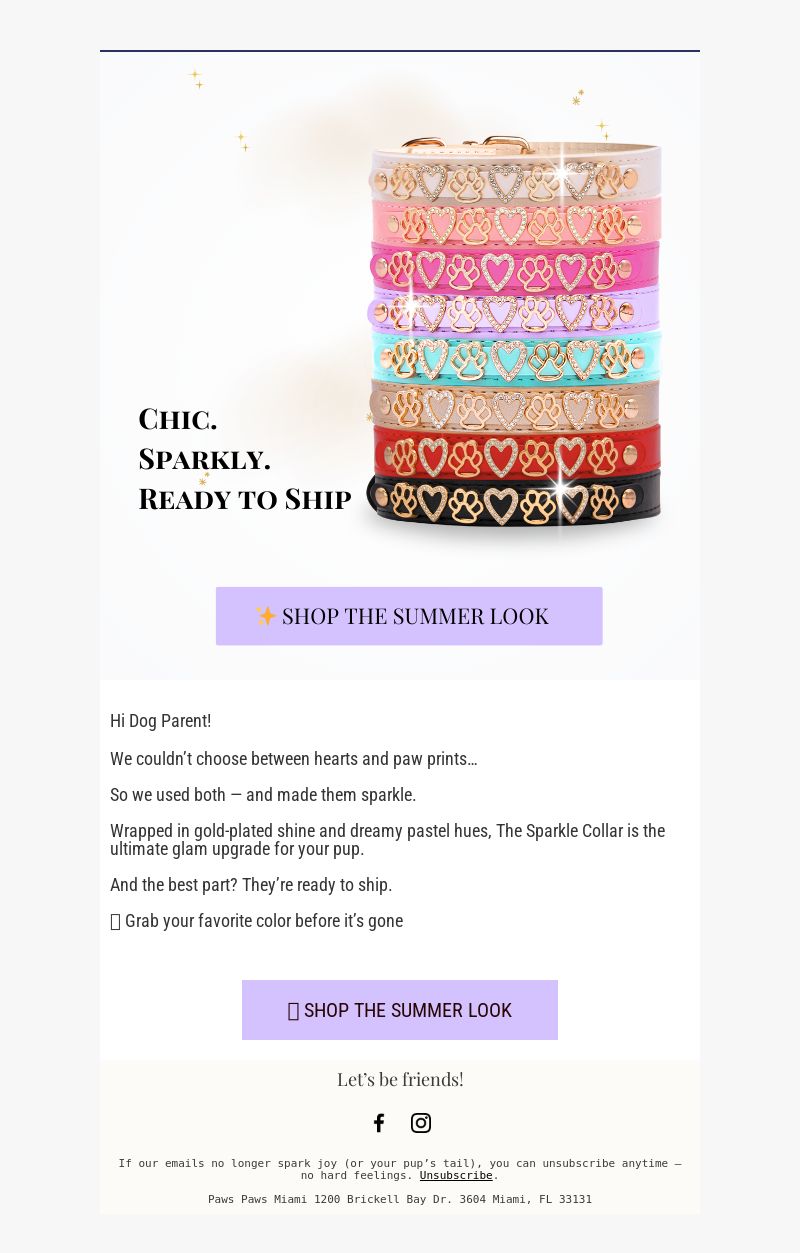Open the Facebook social icon

(x=379, y=1123)
